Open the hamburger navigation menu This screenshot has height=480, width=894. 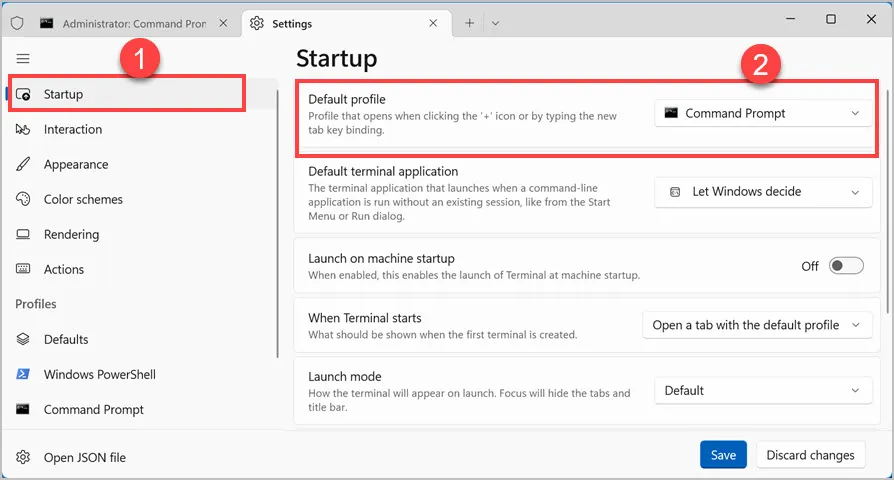pyautogui.click(x=23, y=59)
